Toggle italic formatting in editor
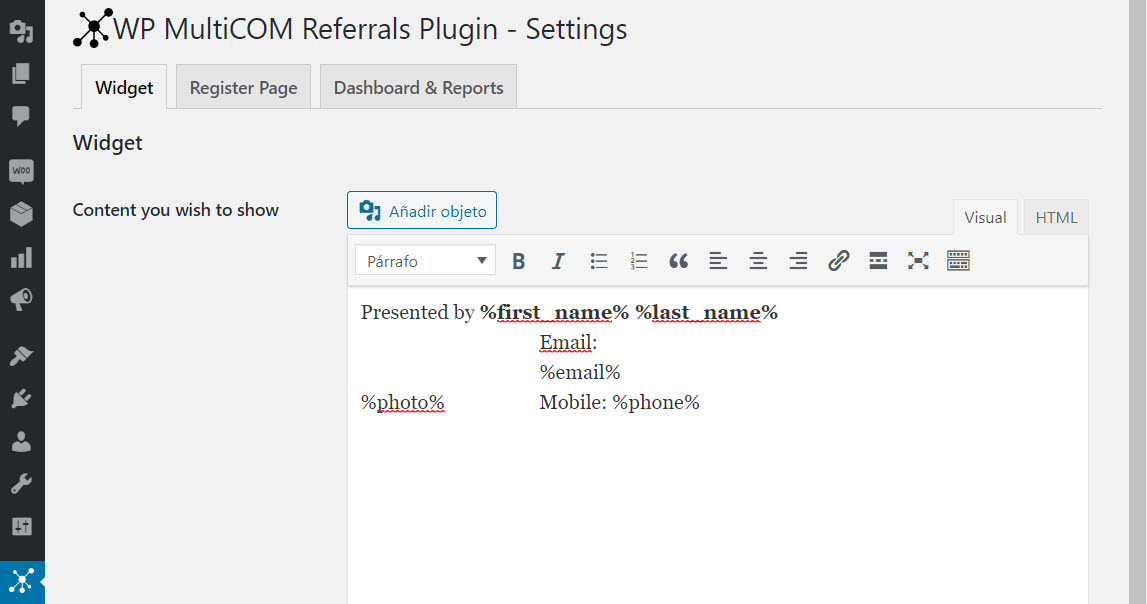 (x=558, y=261)
